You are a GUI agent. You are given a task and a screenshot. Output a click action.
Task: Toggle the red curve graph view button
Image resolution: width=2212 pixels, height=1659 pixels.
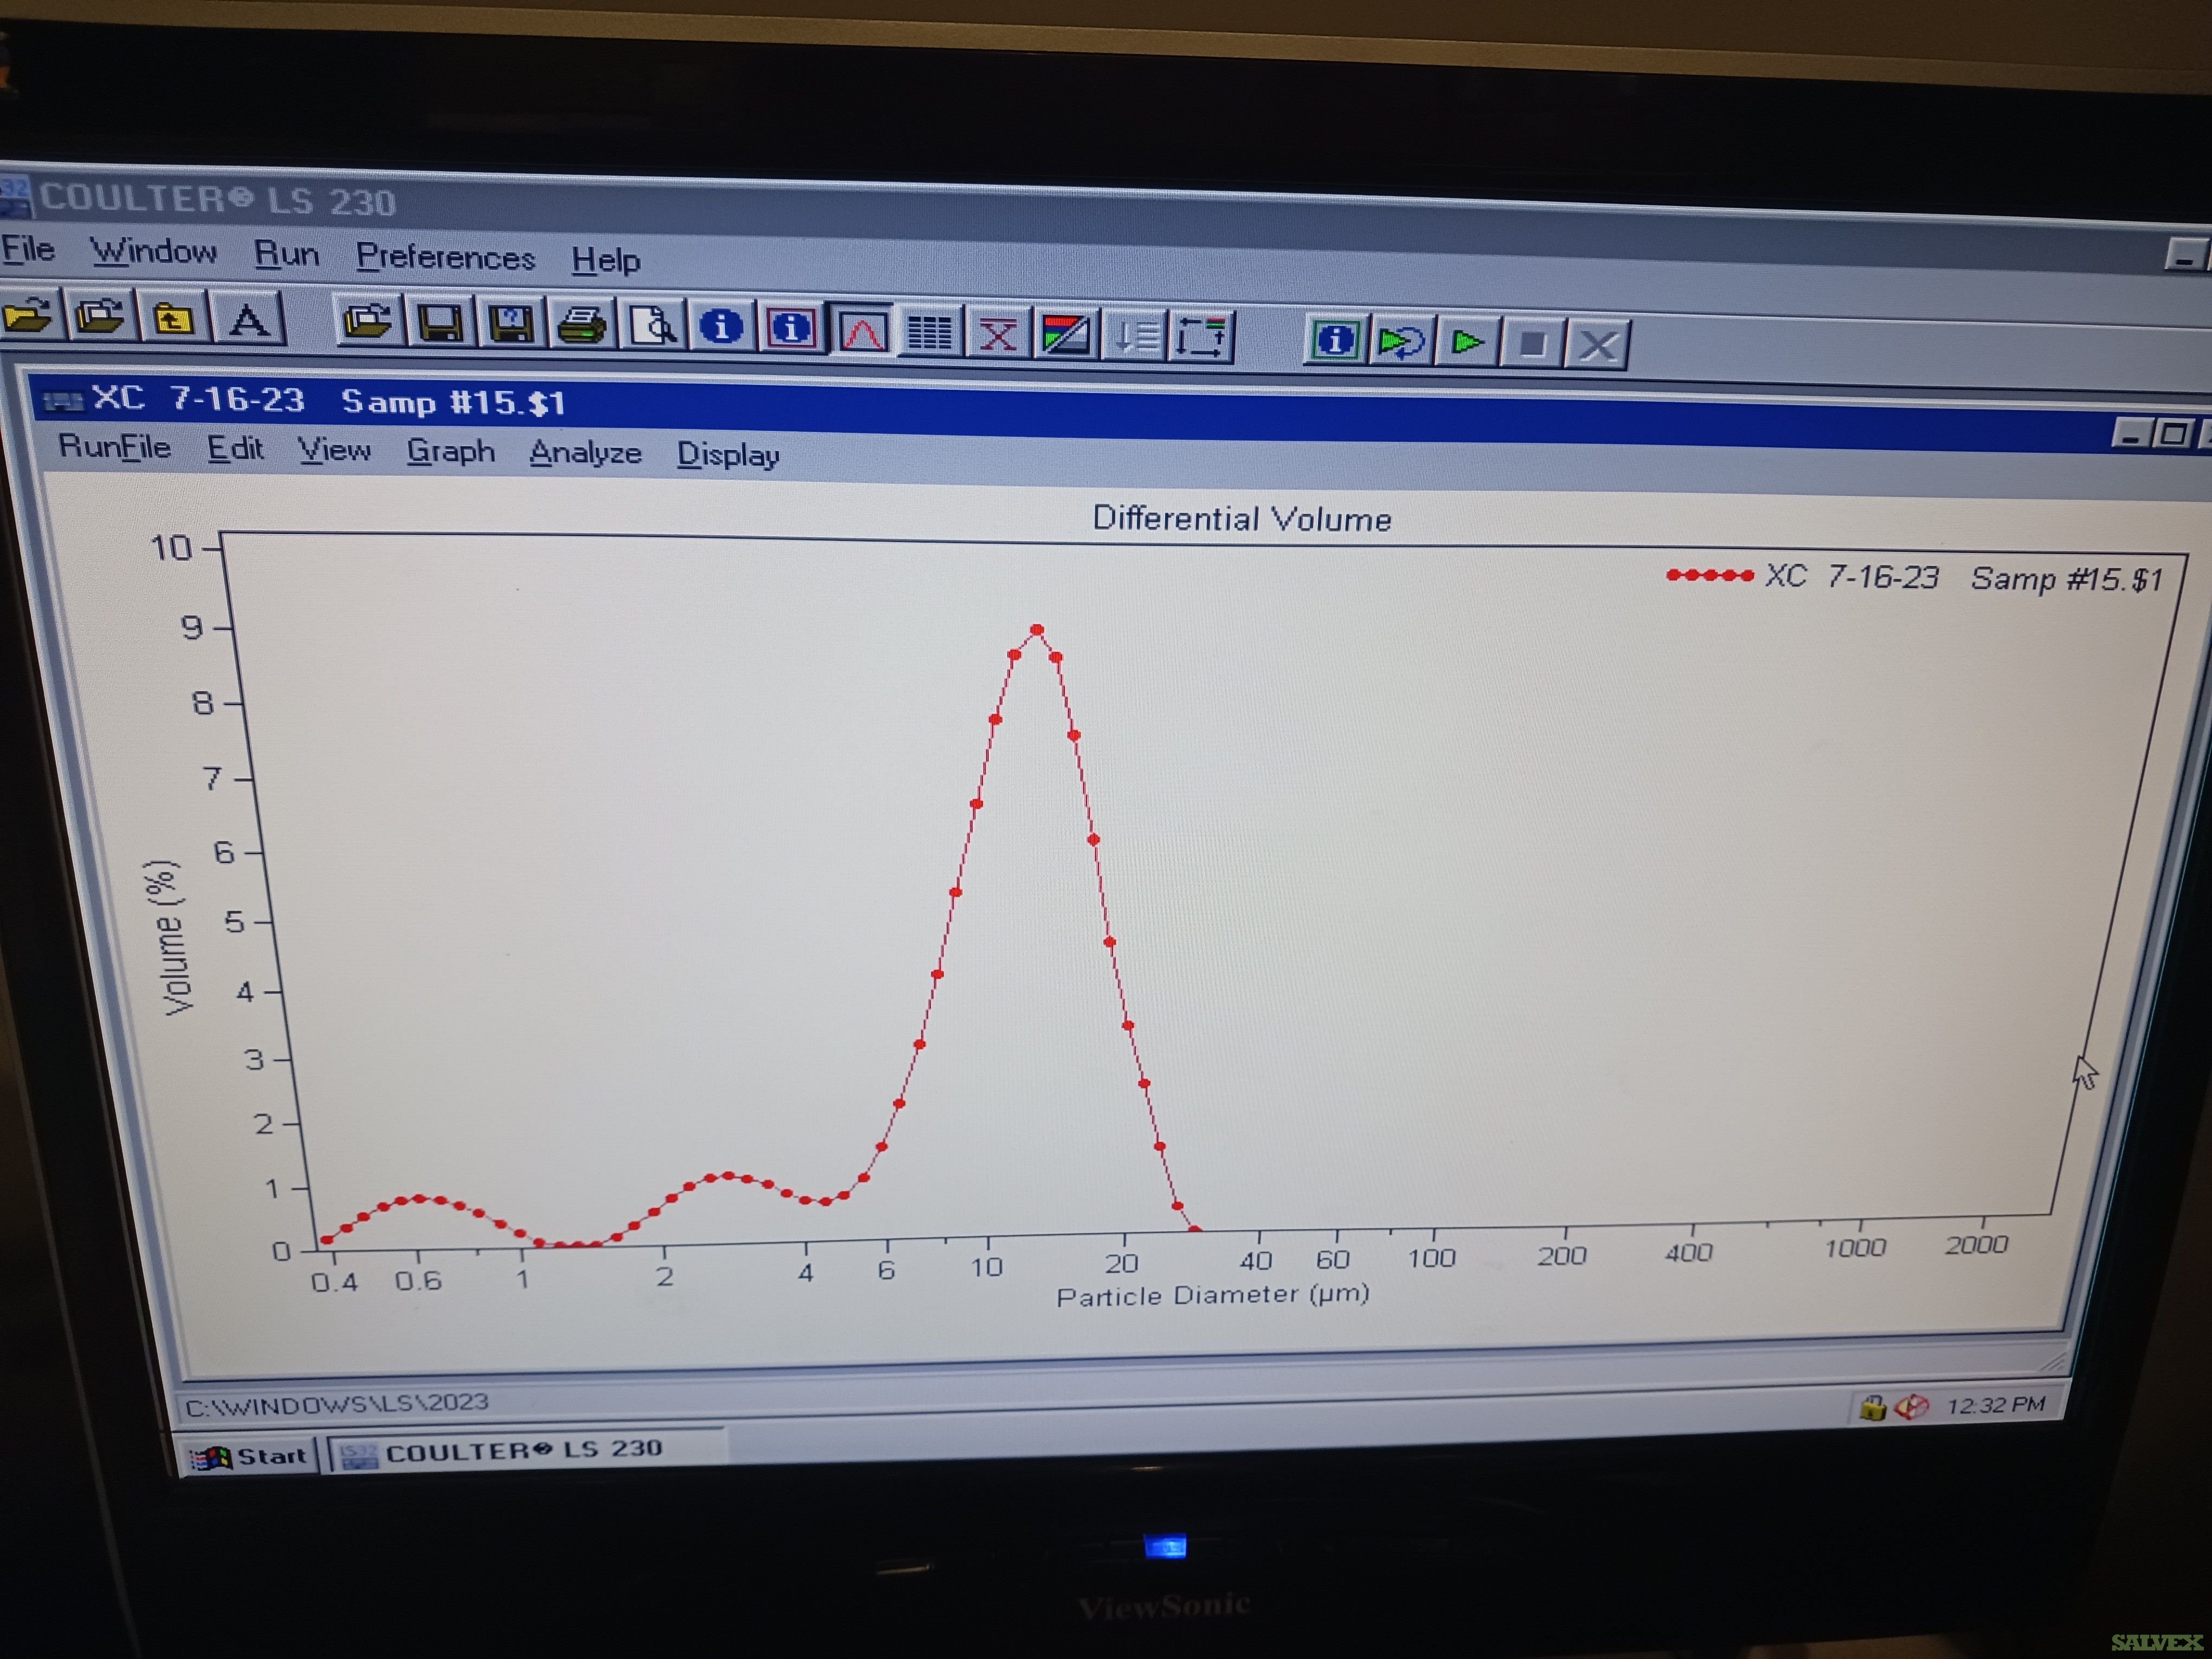tap(862, 332)
